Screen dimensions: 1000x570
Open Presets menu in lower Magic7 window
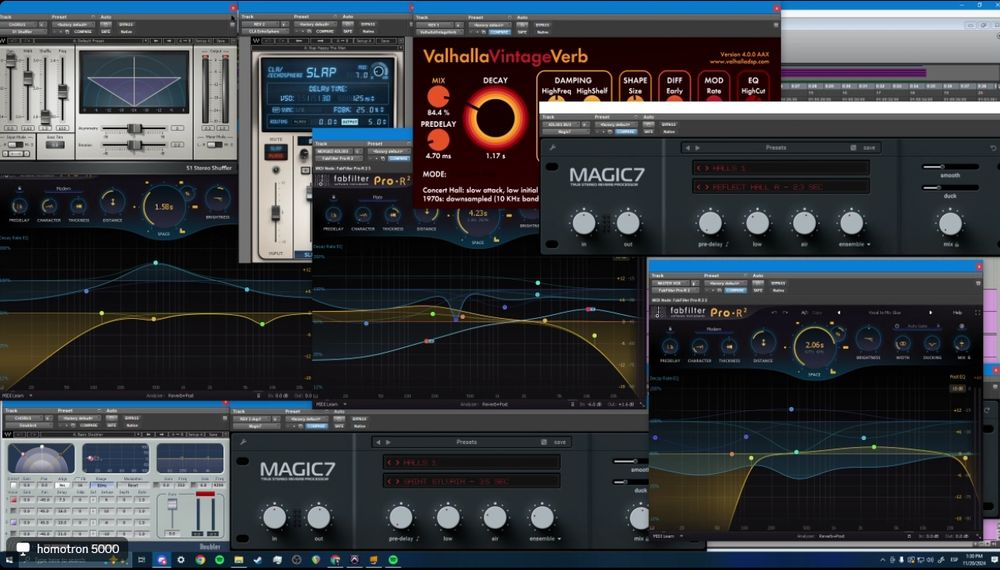coord(466,442)
